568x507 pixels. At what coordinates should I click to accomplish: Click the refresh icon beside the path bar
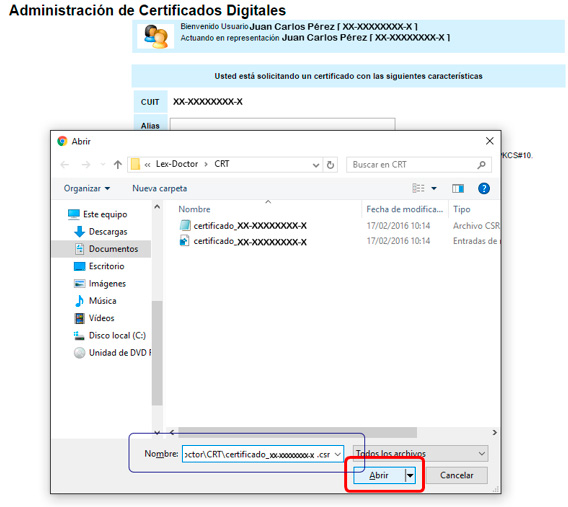(x=330, y=165)
